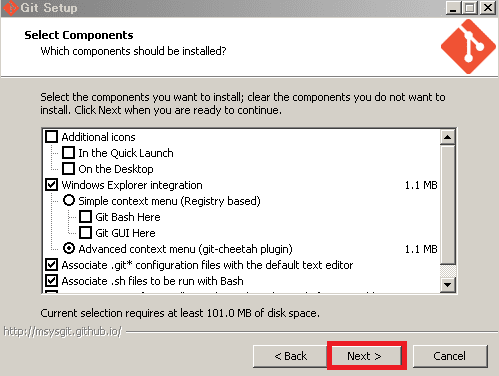Uncheck Associate .sh files with Bash

click(x=51, y=281)
